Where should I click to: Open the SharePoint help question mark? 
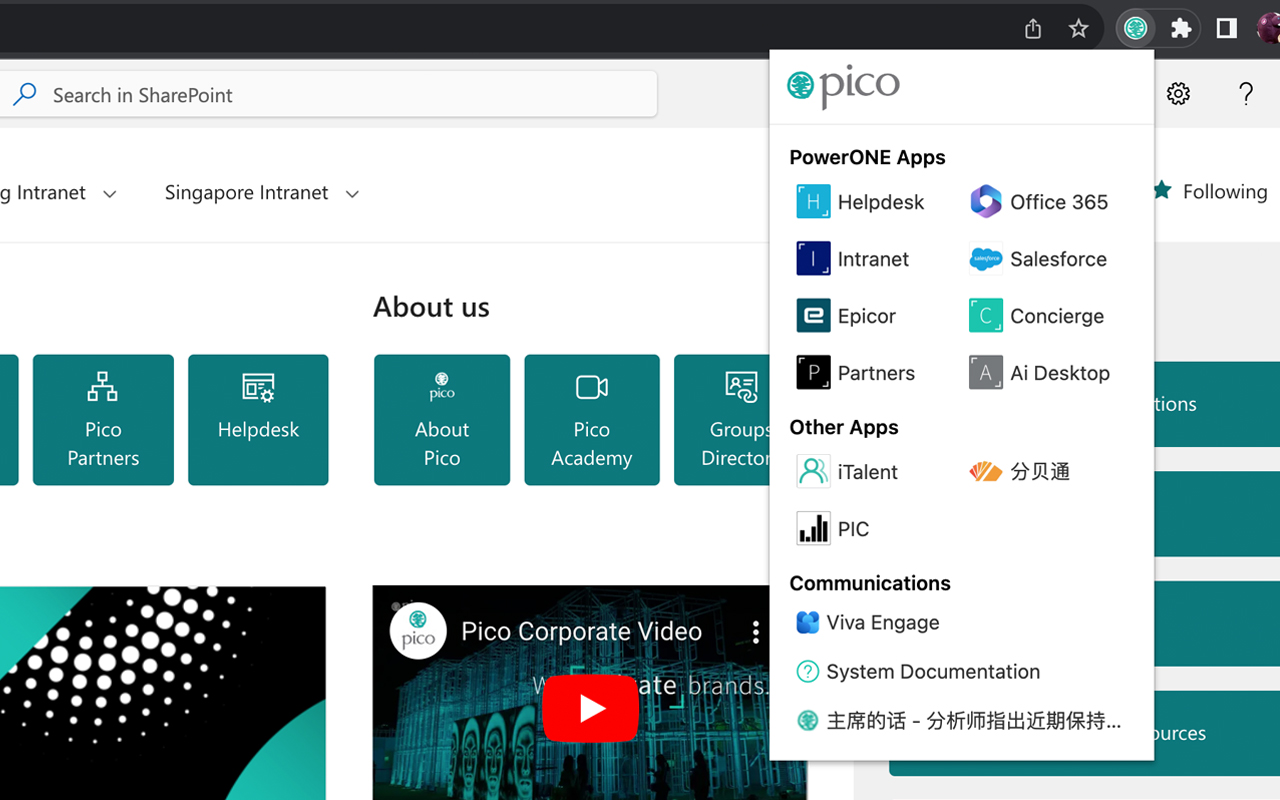(x=1246, y=94)
